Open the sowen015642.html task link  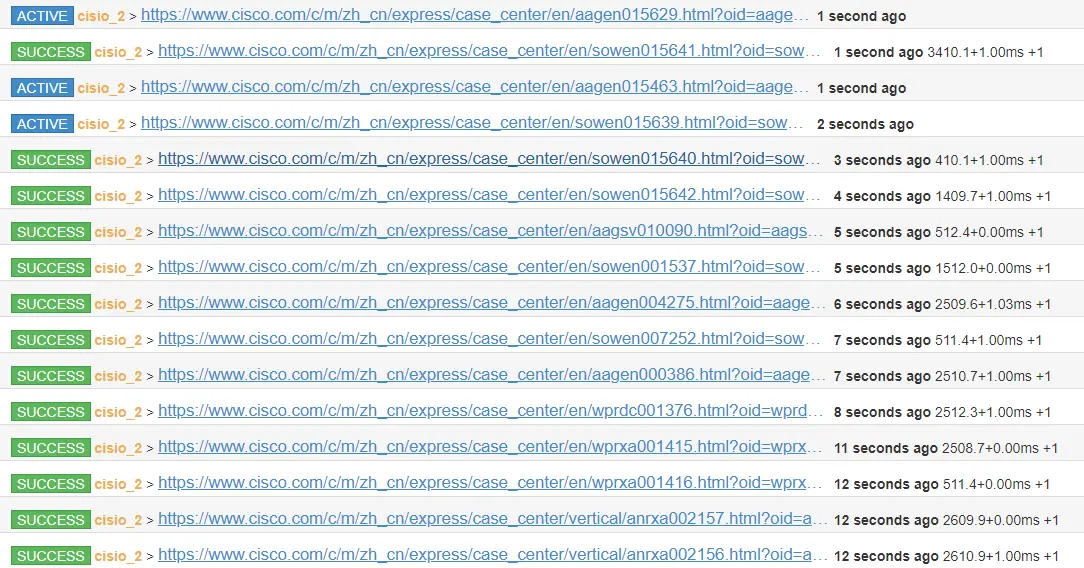click(489, 195)
